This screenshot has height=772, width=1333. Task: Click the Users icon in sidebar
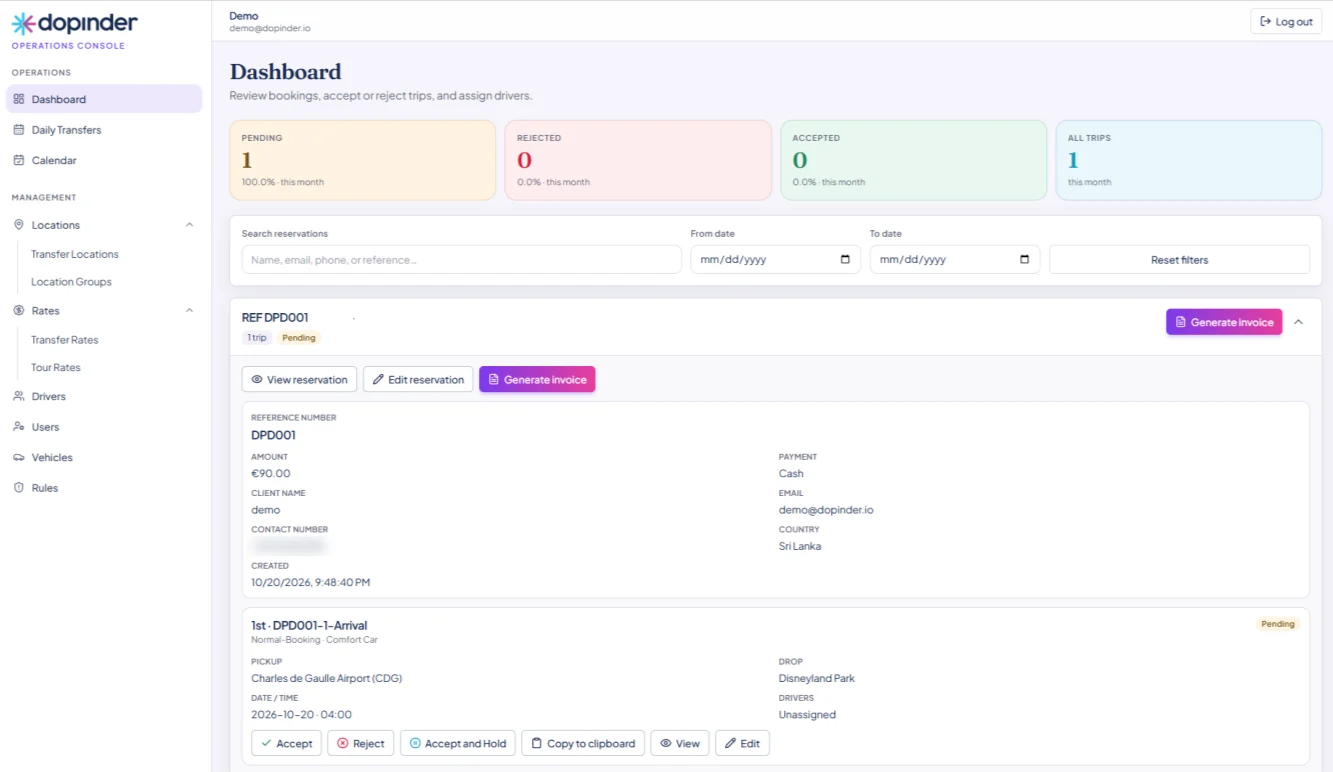pos(19,427)
